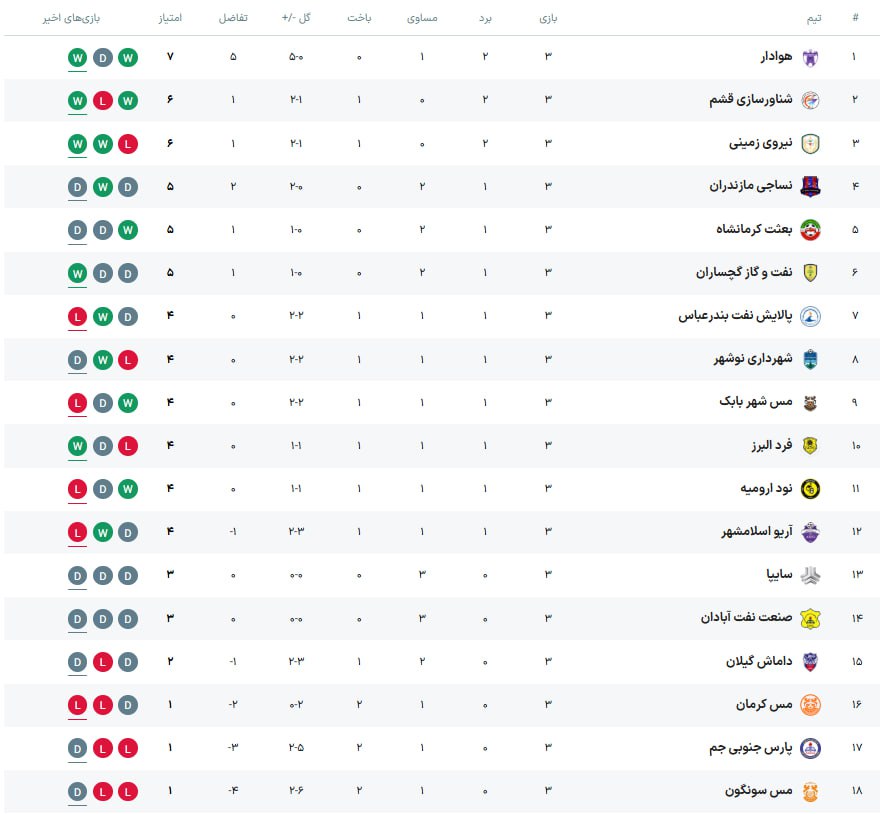Image resolution: width=884 pixels, height=814 pixels.
Task: Sort the table by امتیاز column
Action: pos(170,18)
